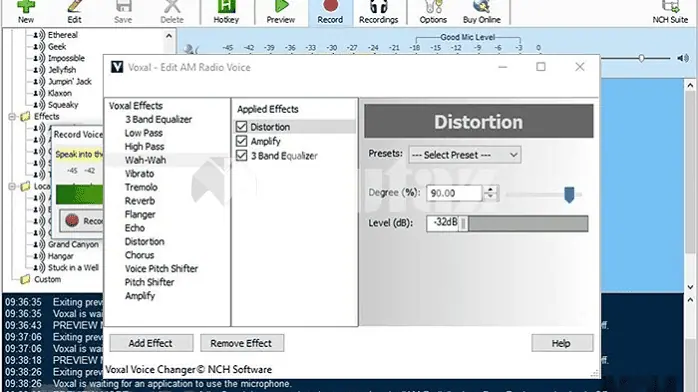The width and height of the screenshot is (698, 392).
Task: Choose Flanger in Voxal Effects
Action: pos(140,214)
